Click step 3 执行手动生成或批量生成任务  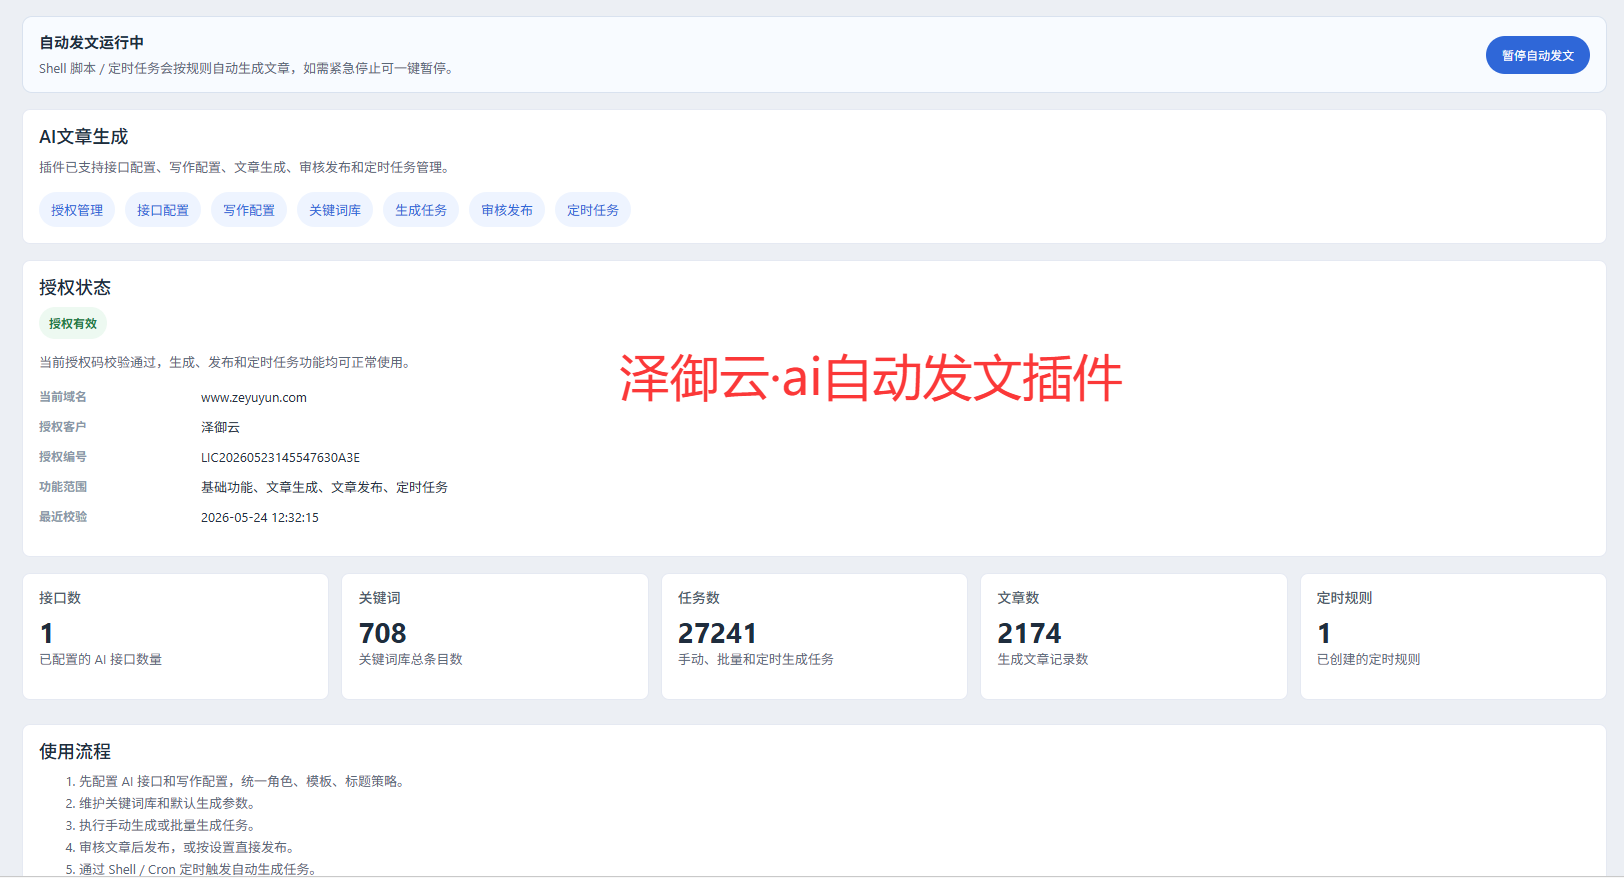coord(169,826)
